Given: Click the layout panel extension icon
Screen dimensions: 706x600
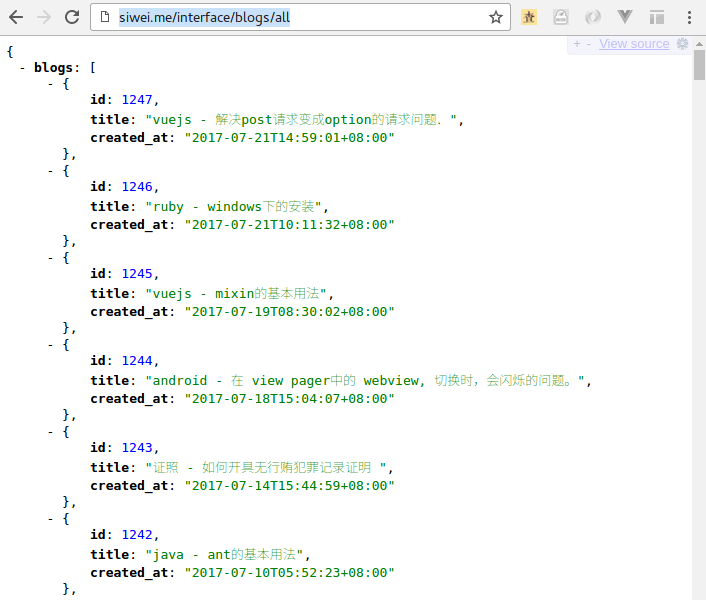Looking at the screenshot, I should click(656, 17).
